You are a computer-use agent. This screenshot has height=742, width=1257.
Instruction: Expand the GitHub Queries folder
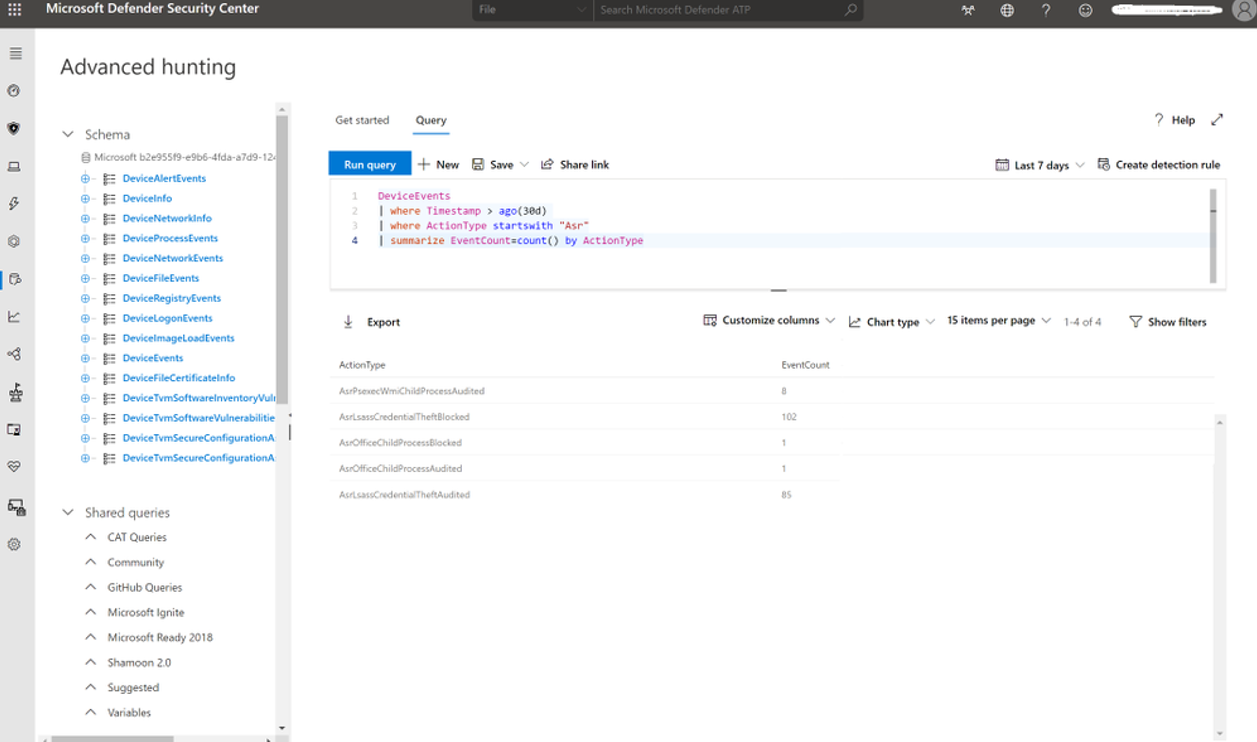pyautogui.click(x=91, y=587)
